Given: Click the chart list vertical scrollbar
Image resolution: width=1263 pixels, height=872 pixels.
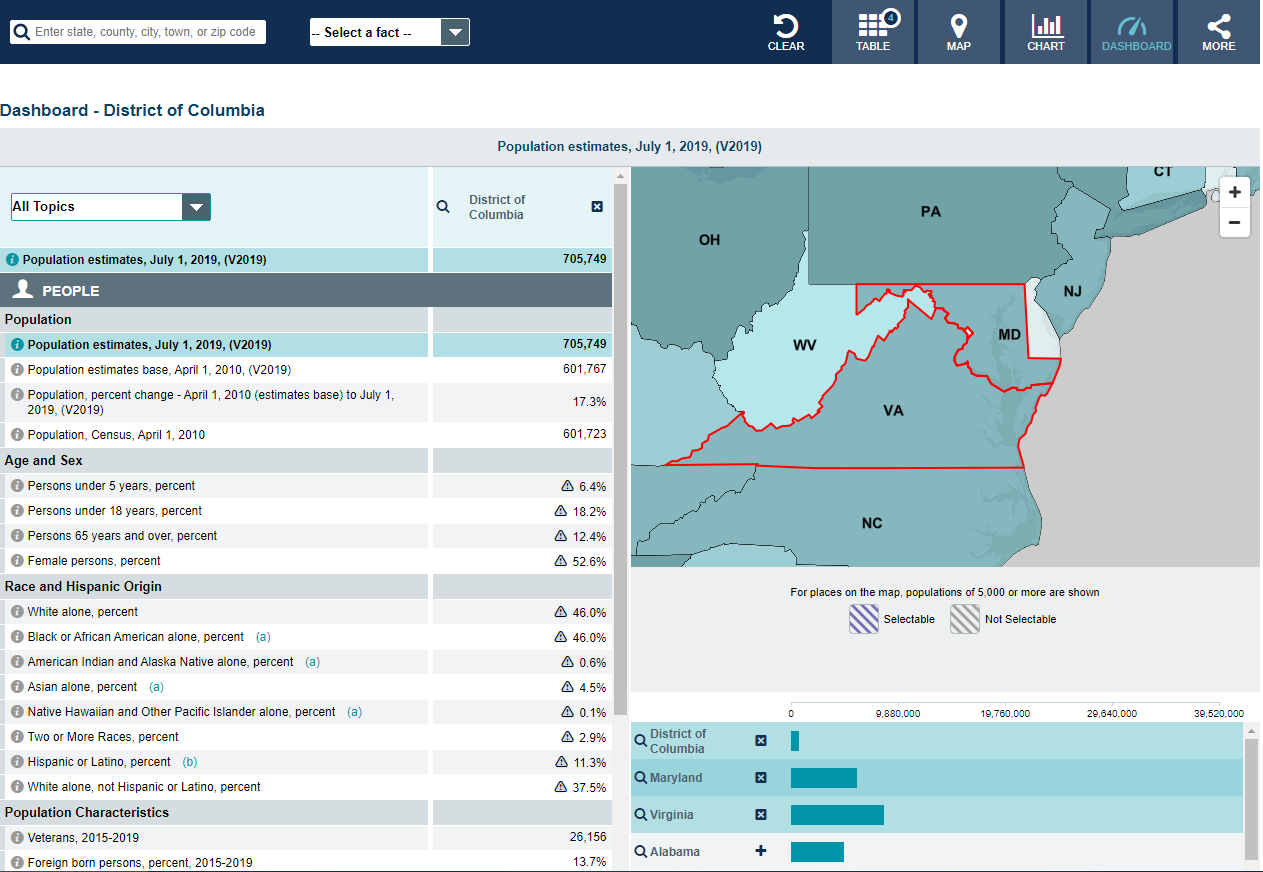Looking at the screenshot, I should pos(1251,800).
